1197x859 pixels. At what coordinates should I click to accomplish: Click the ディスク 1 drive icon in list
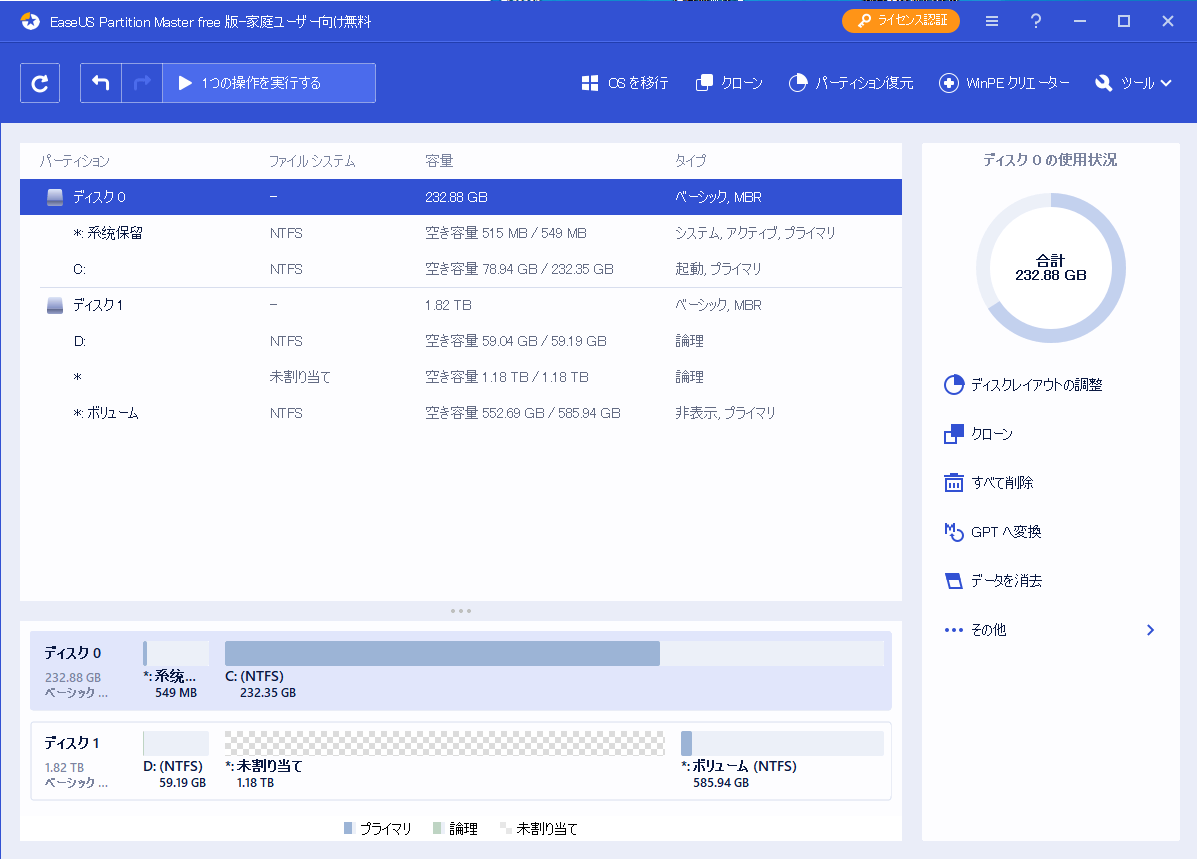(55, 305)
